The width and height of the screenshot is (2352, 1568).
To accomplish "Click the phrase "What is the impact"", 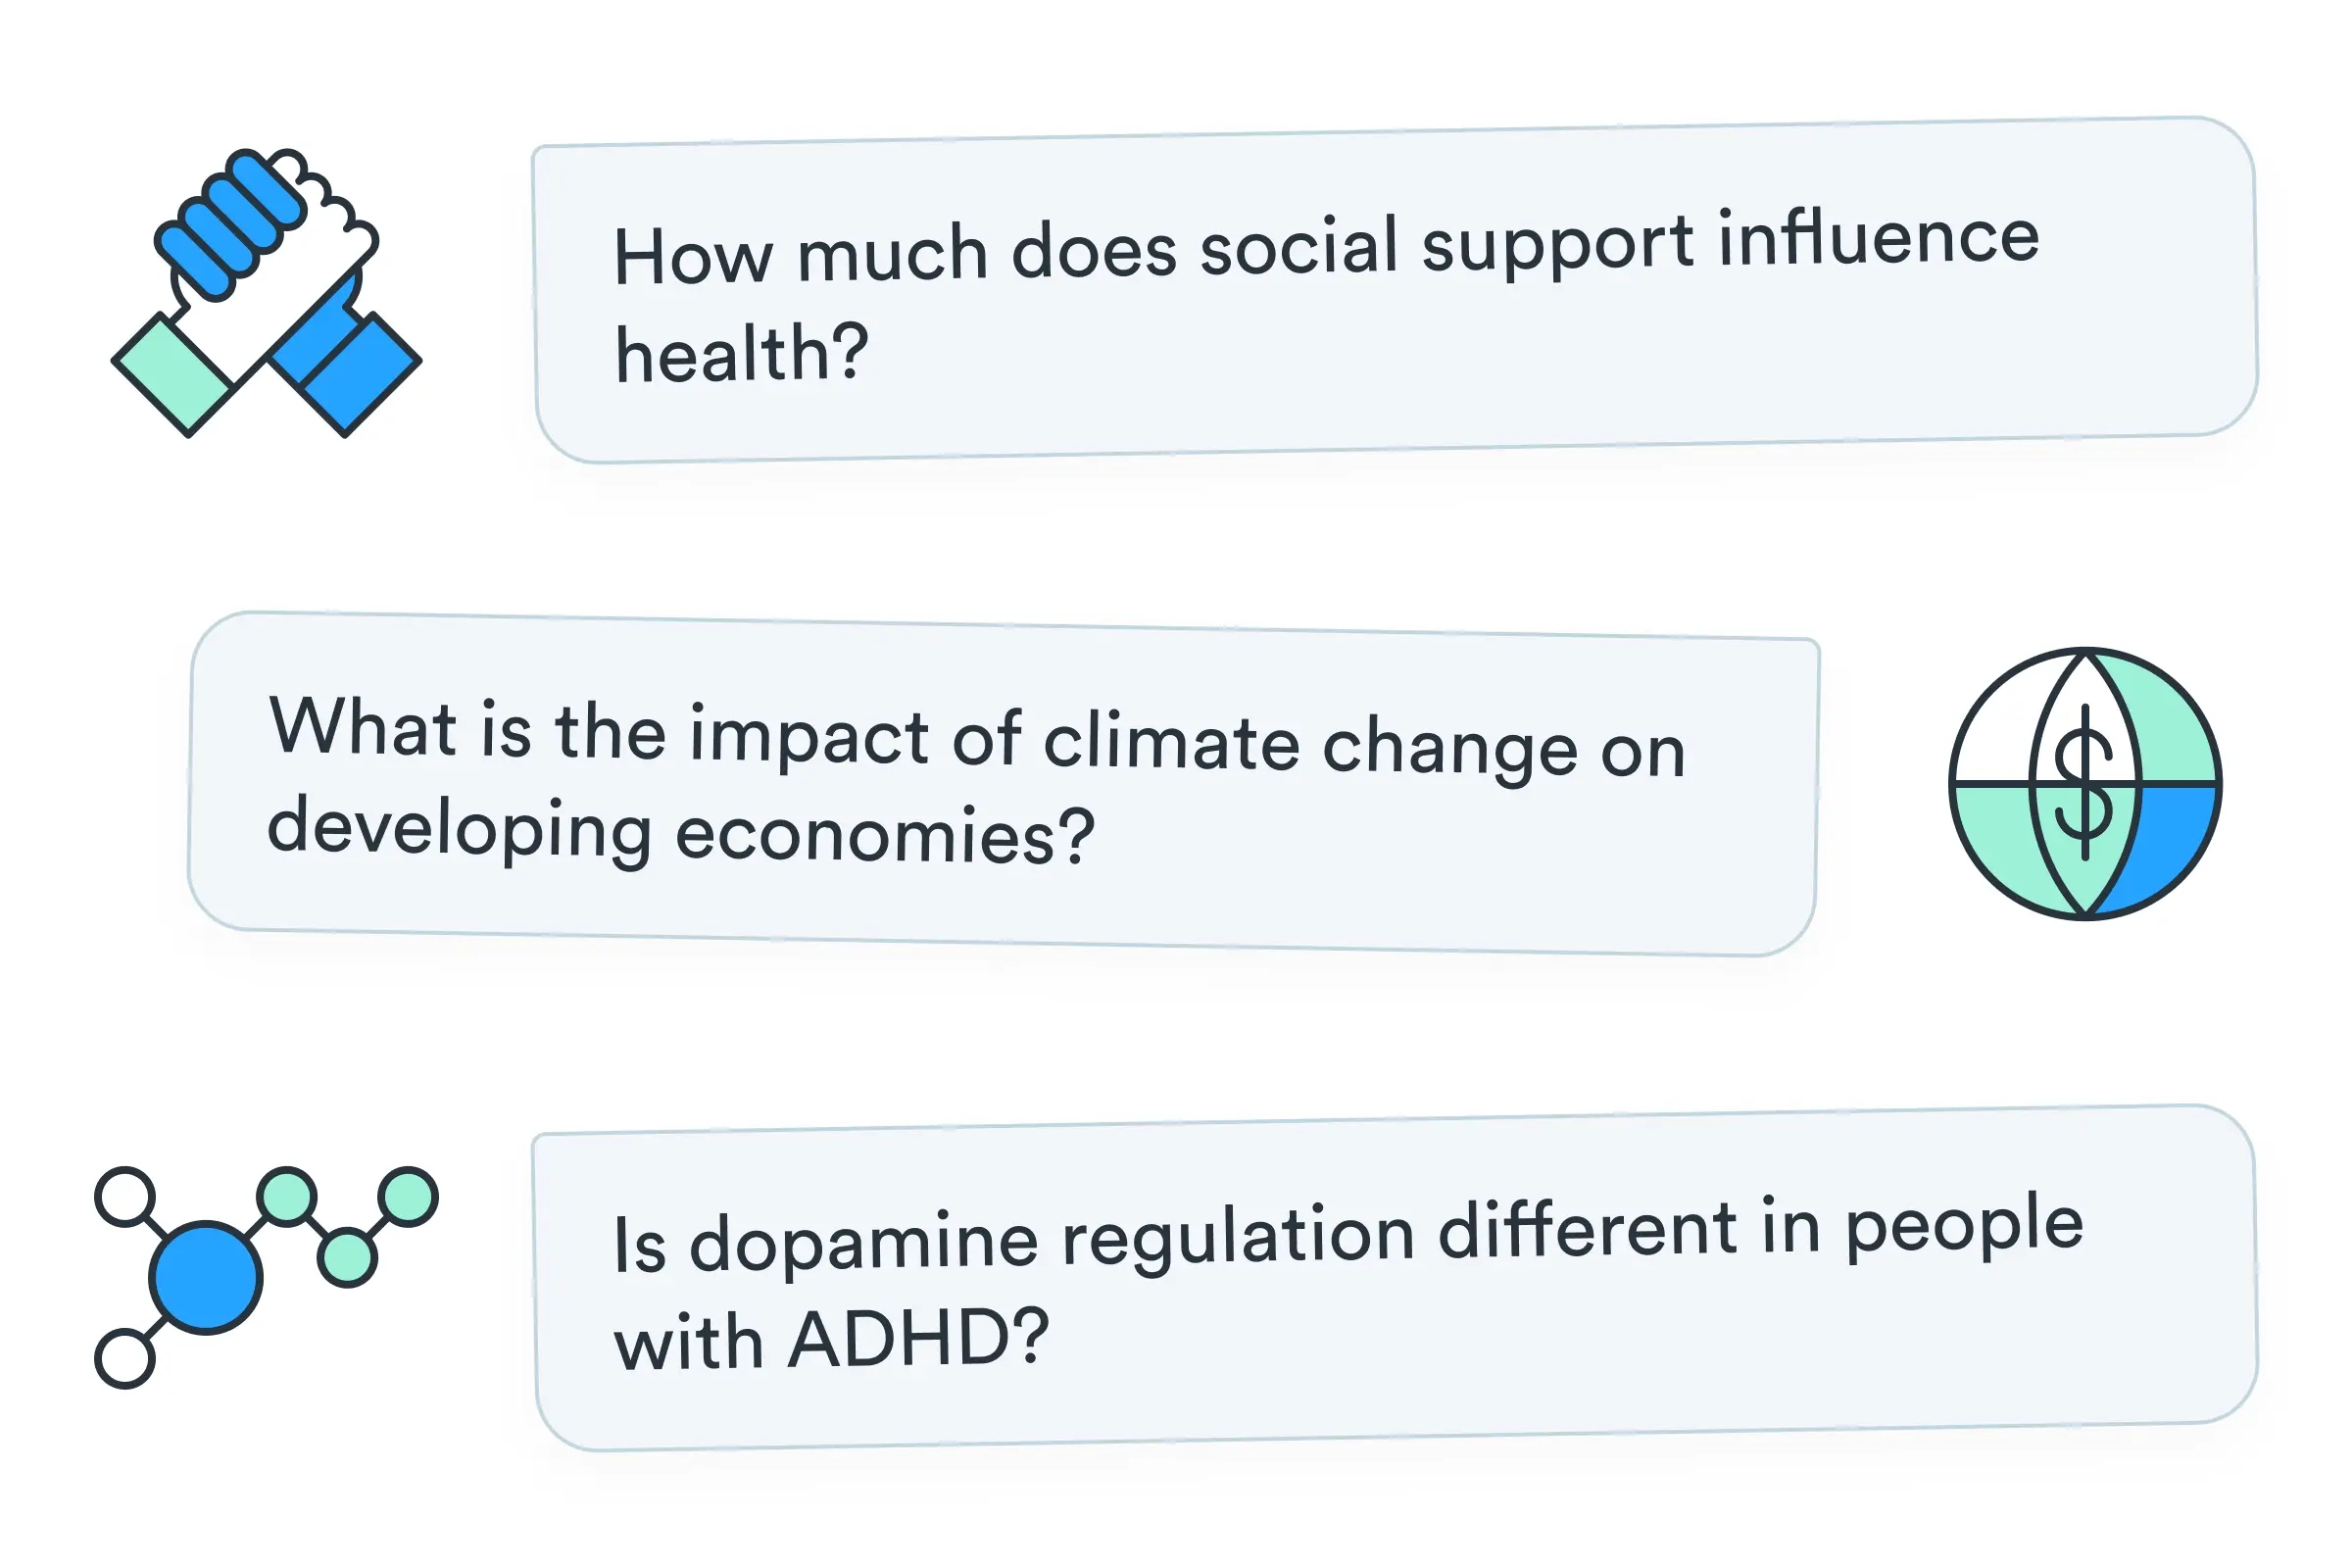I will (599, 733).
